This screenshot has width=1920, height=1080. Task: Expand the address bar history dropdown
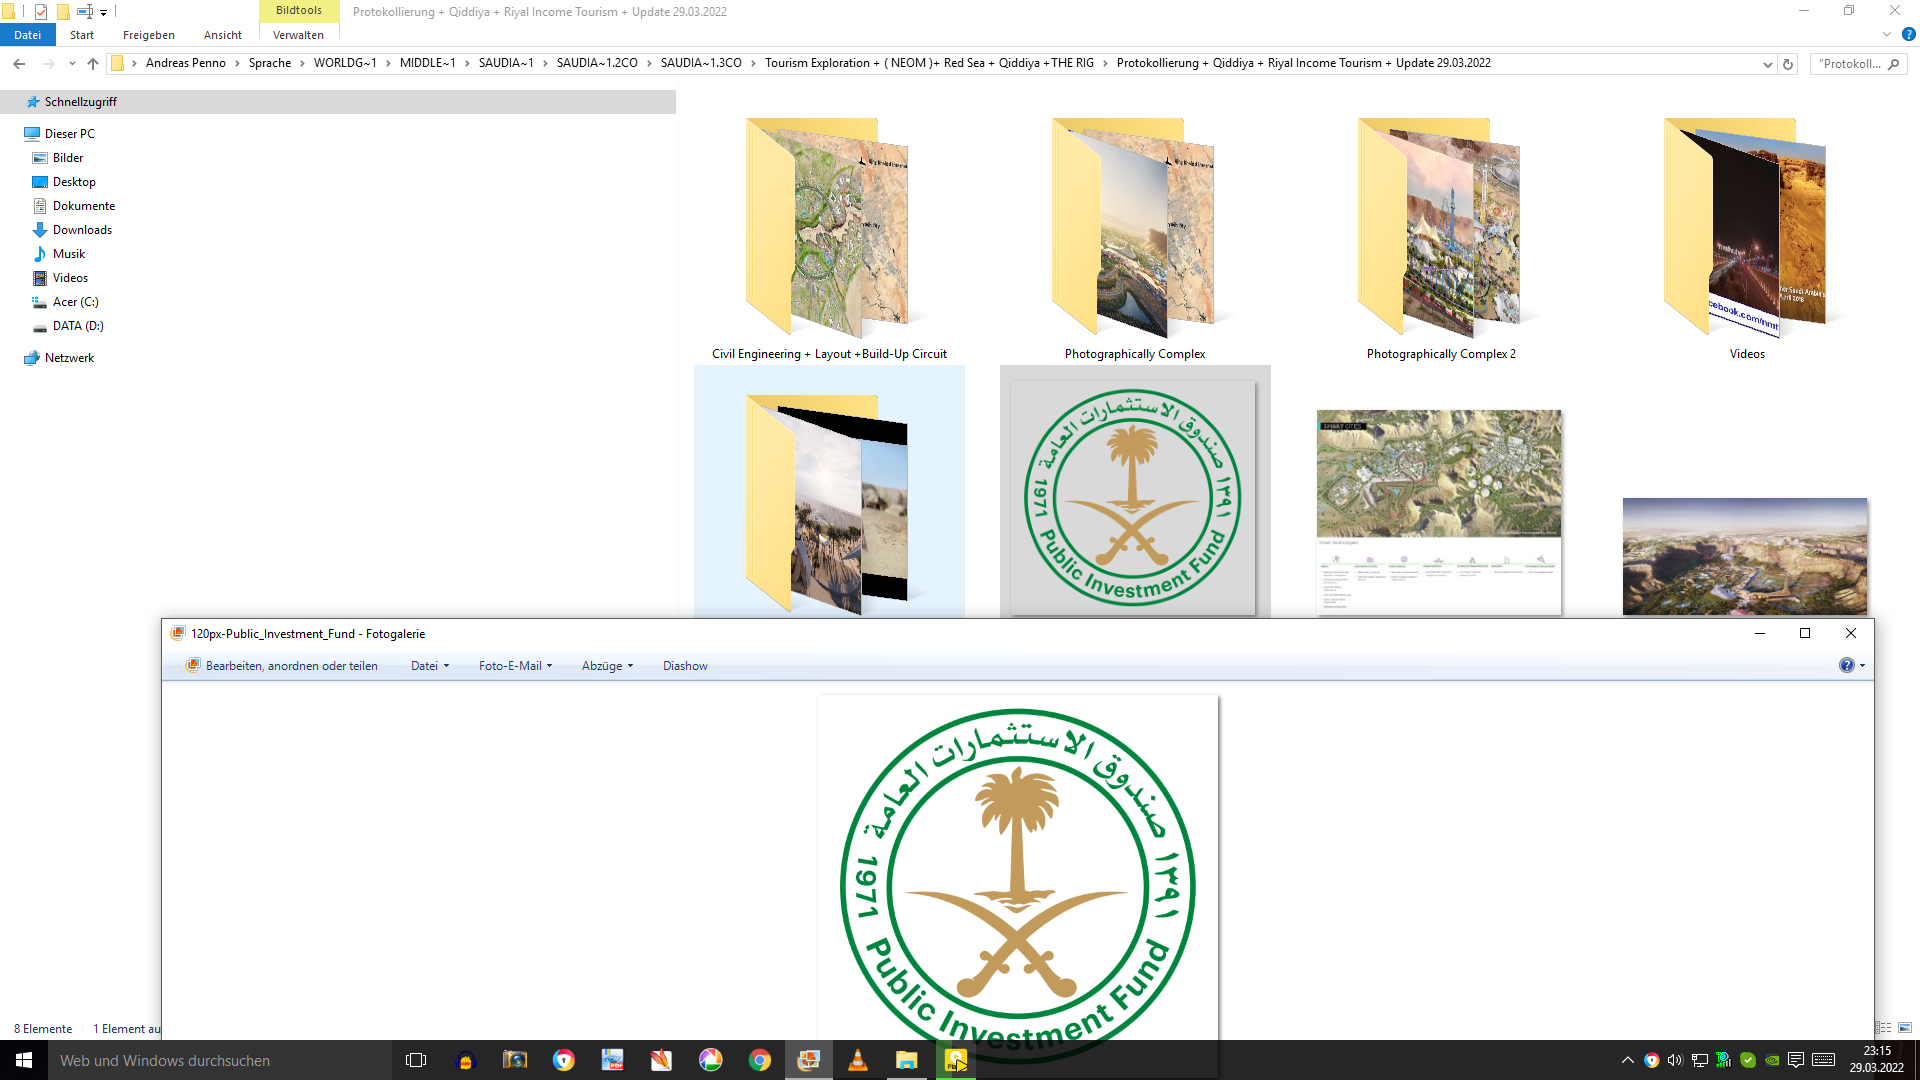[x=1767, y=64]
